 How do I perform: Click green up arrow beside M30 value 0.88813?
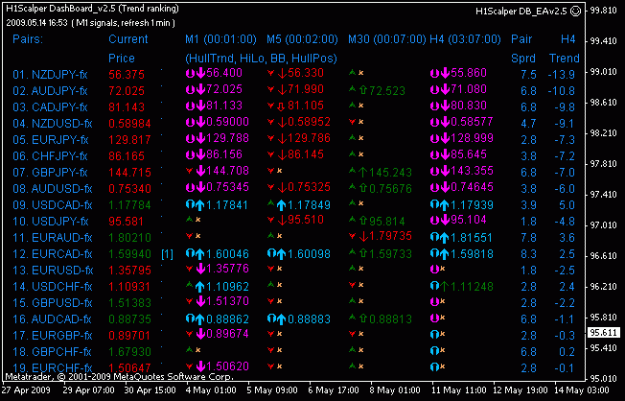[x=363, y=319]
